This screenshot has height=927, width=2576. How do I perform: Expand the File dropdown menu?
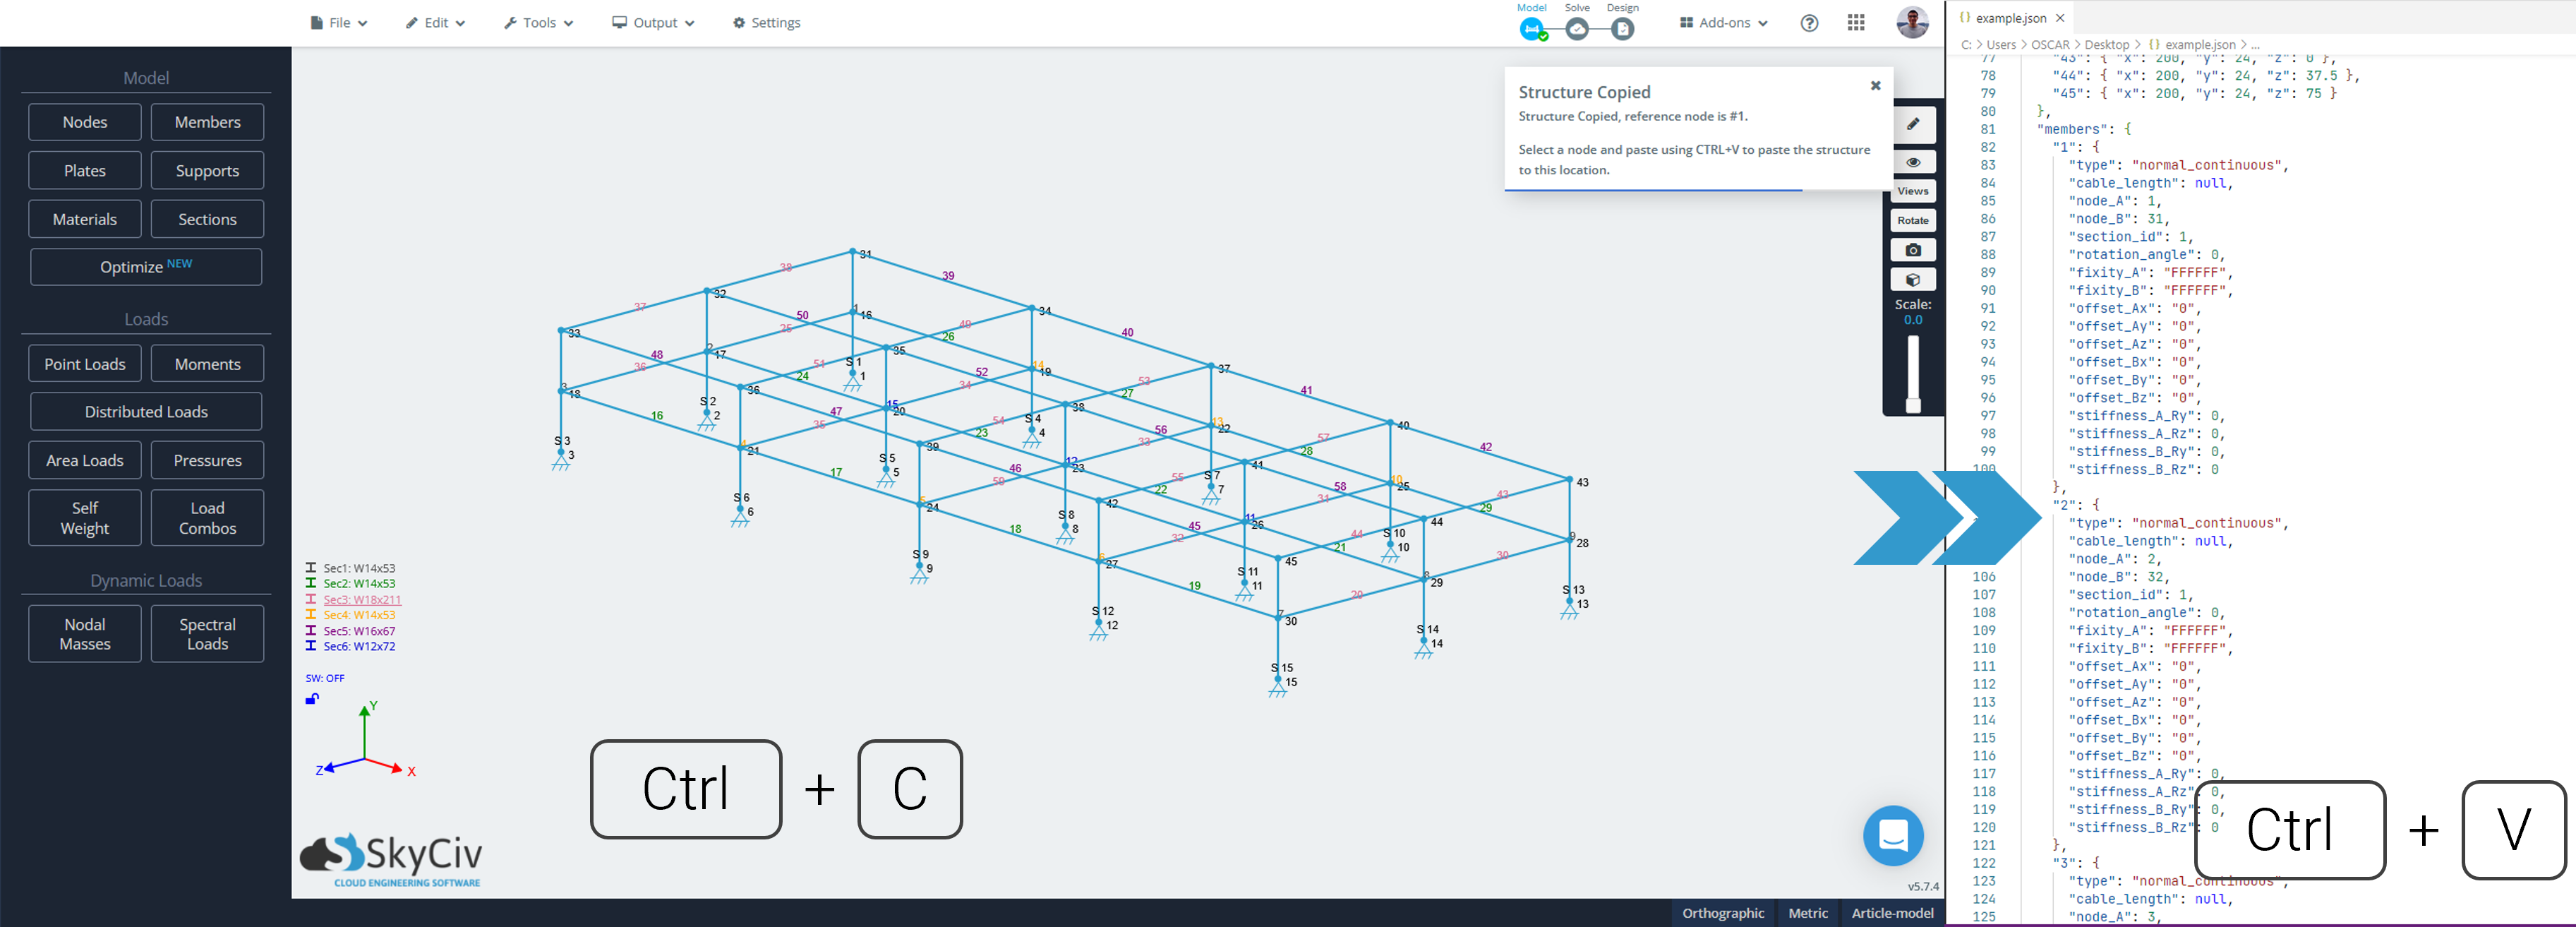click(339, 23)
